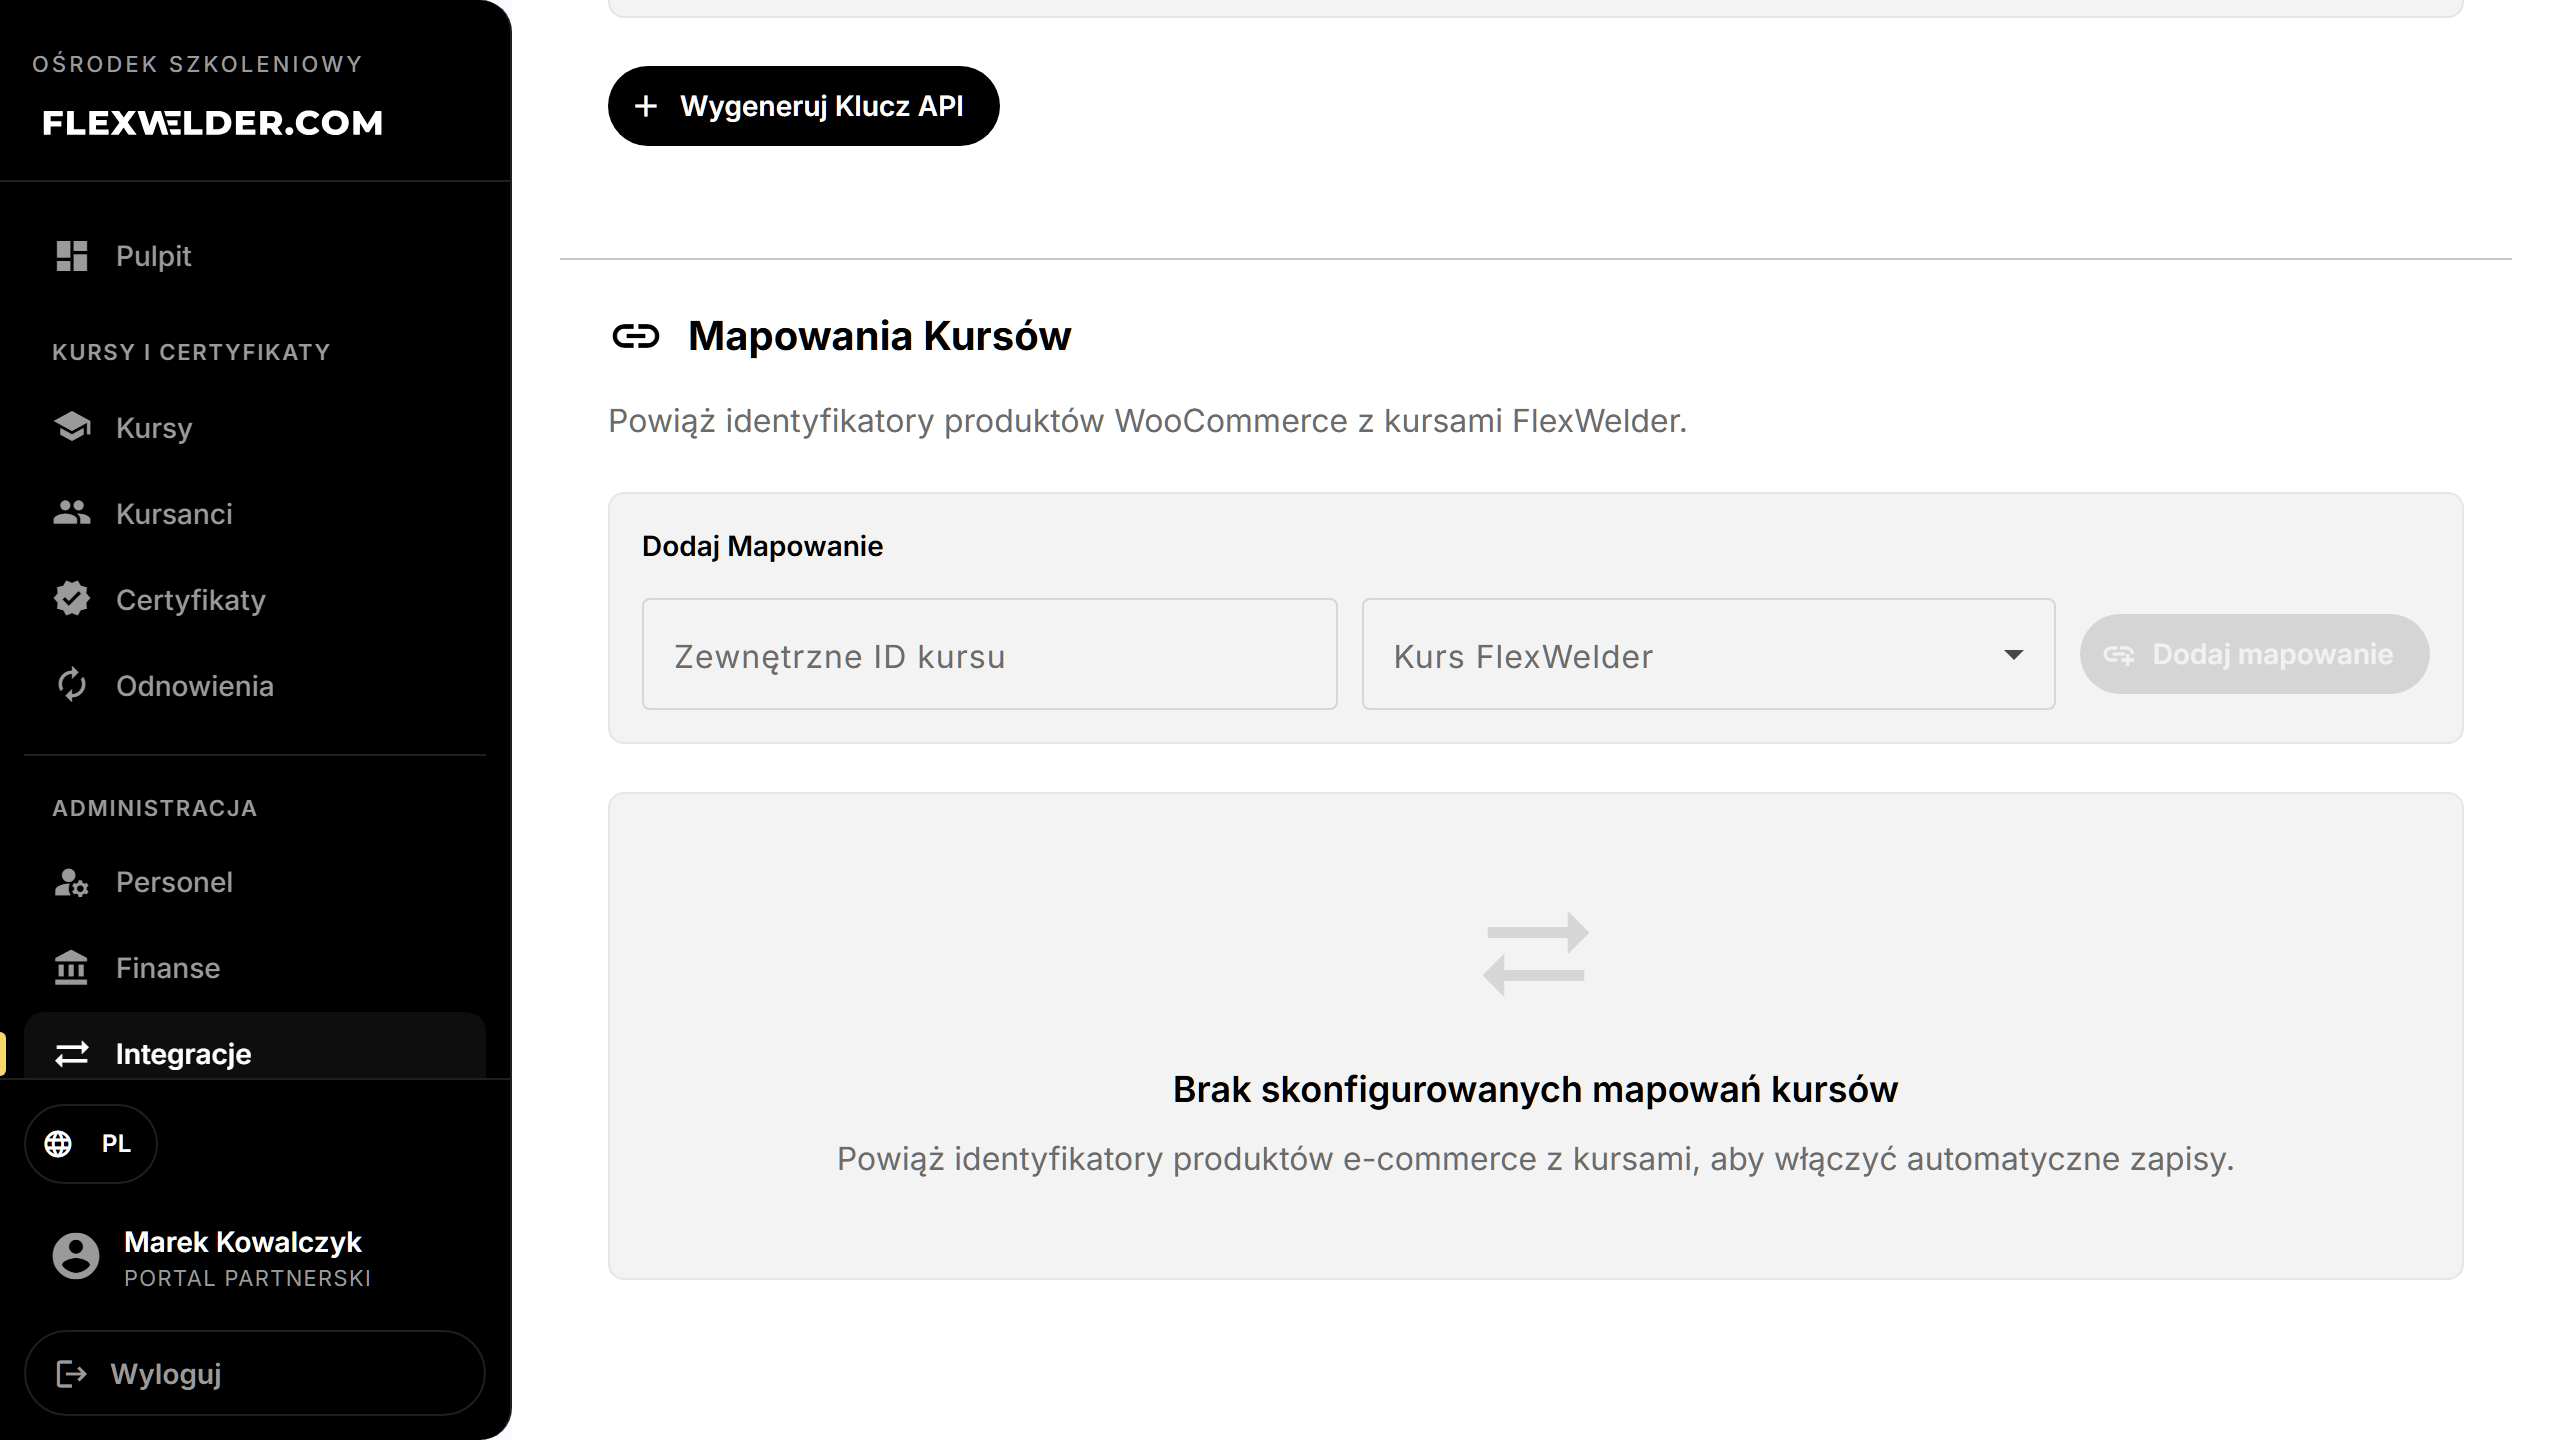
Task: Click the globe language icon
Action: click(58, 1144)
